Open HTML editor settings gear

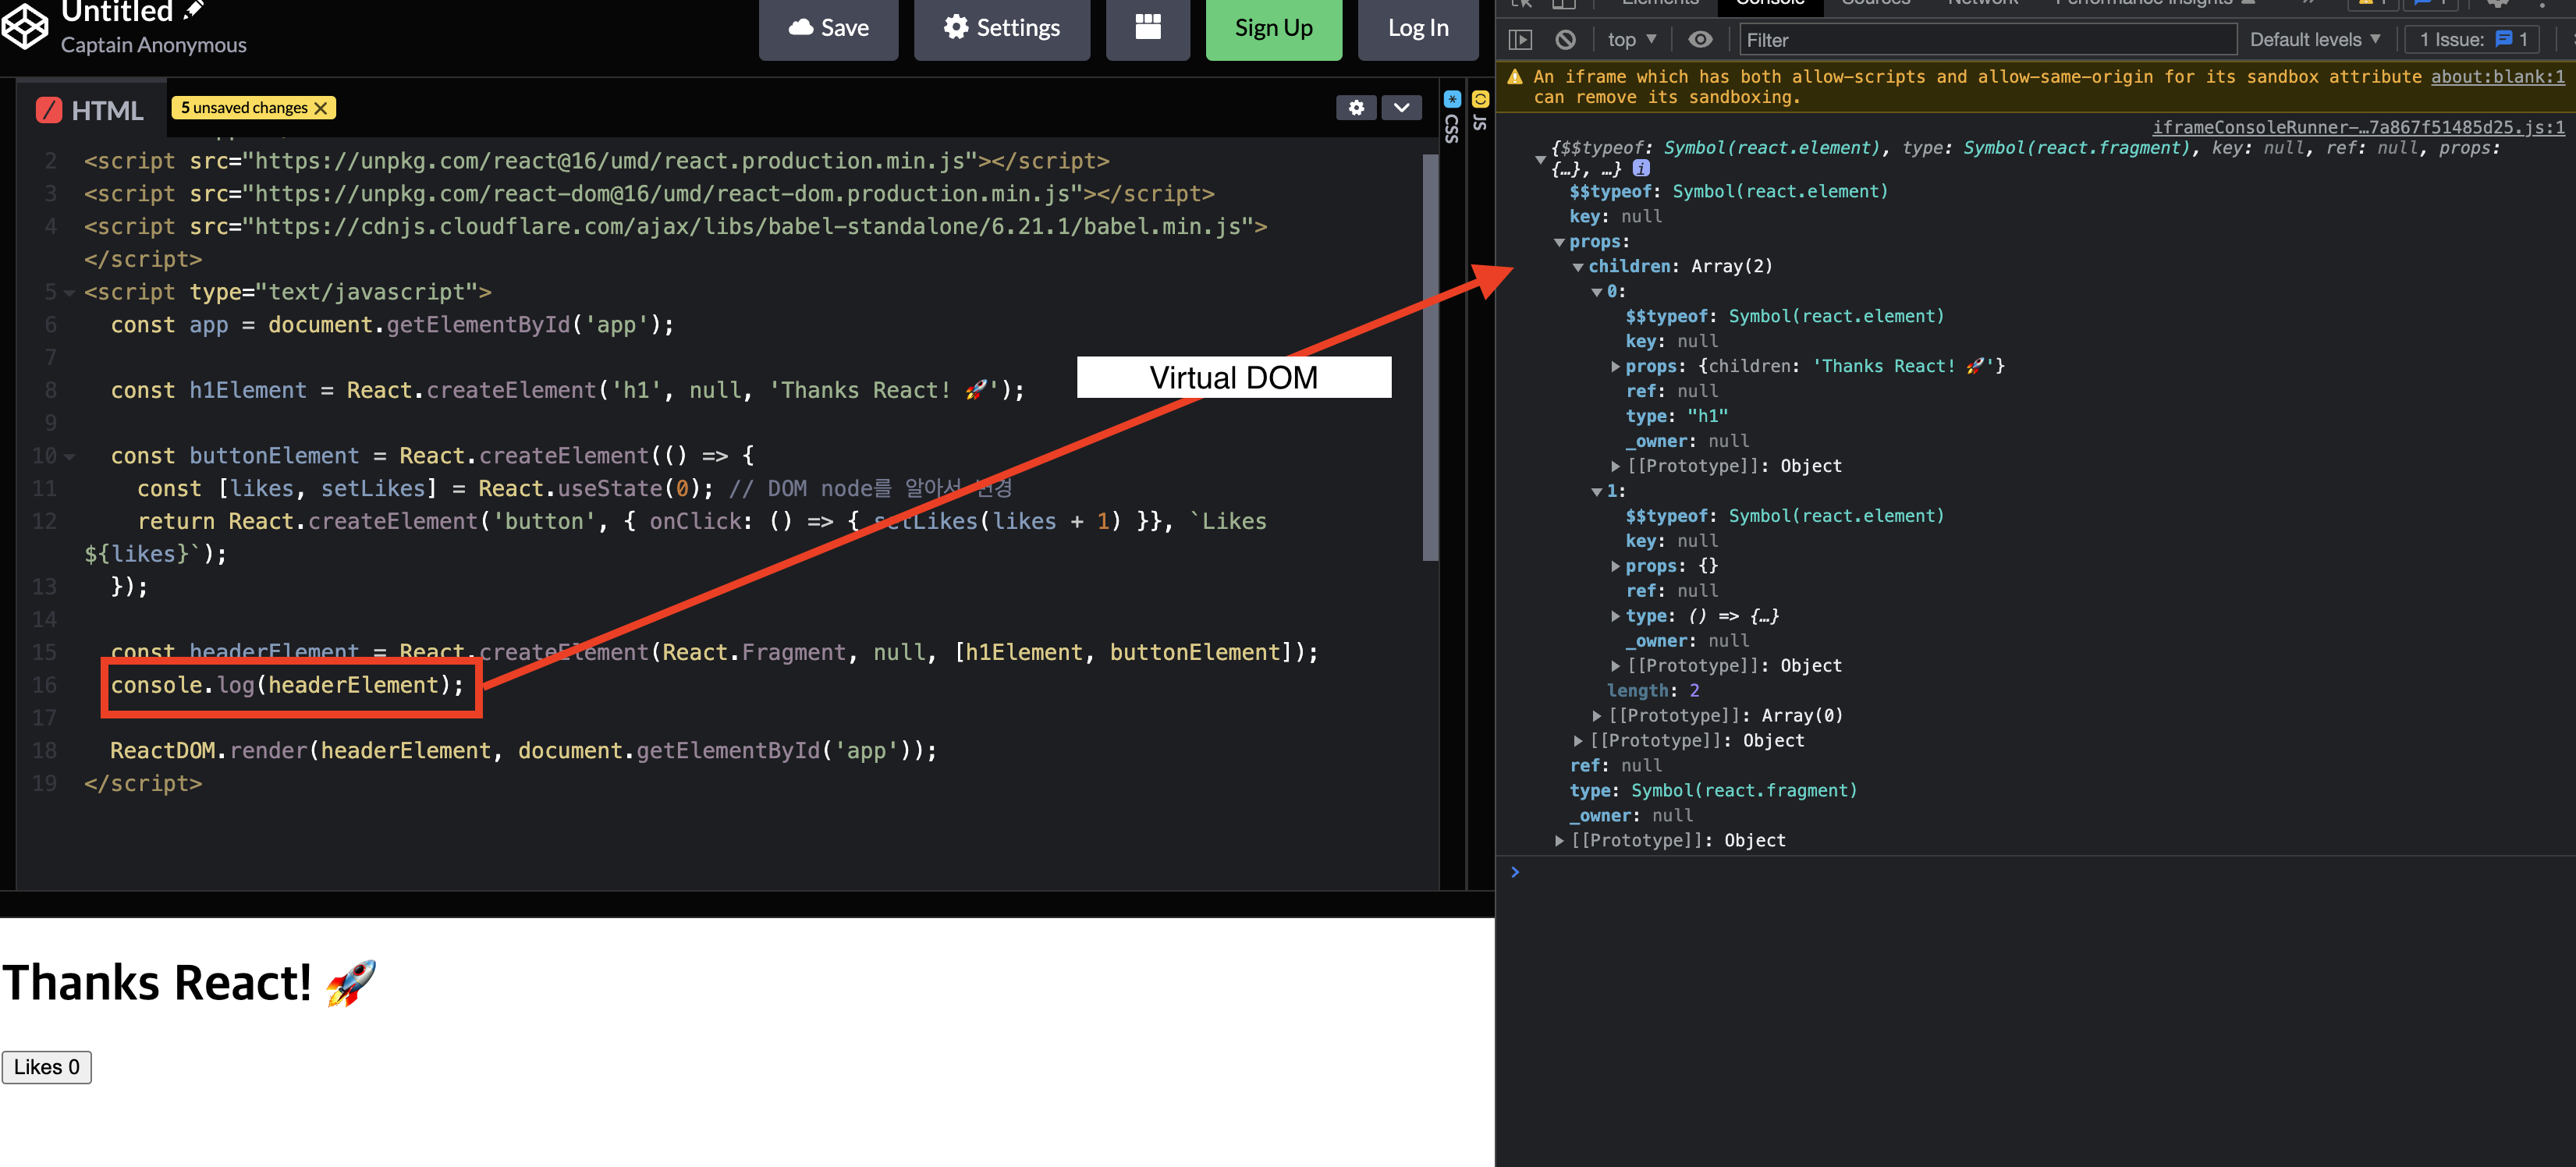coord(1356,108)
